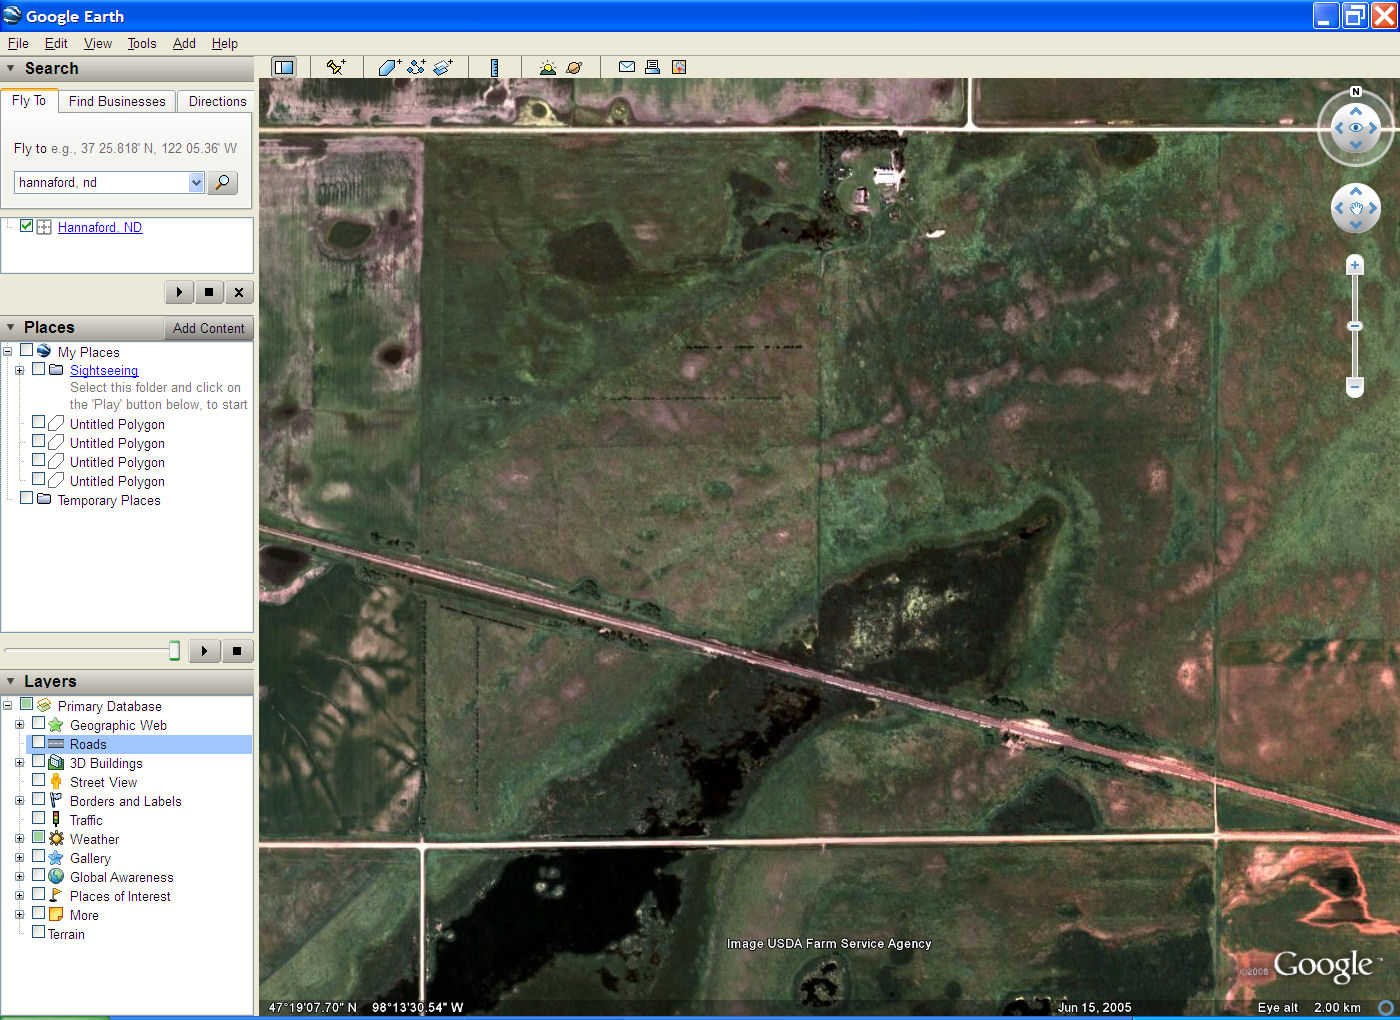Image resolution: width=1400 pixels, height=1020 pixels.
Task: Toggle the sidebar panel icon
Action: (x=284, y=67)
